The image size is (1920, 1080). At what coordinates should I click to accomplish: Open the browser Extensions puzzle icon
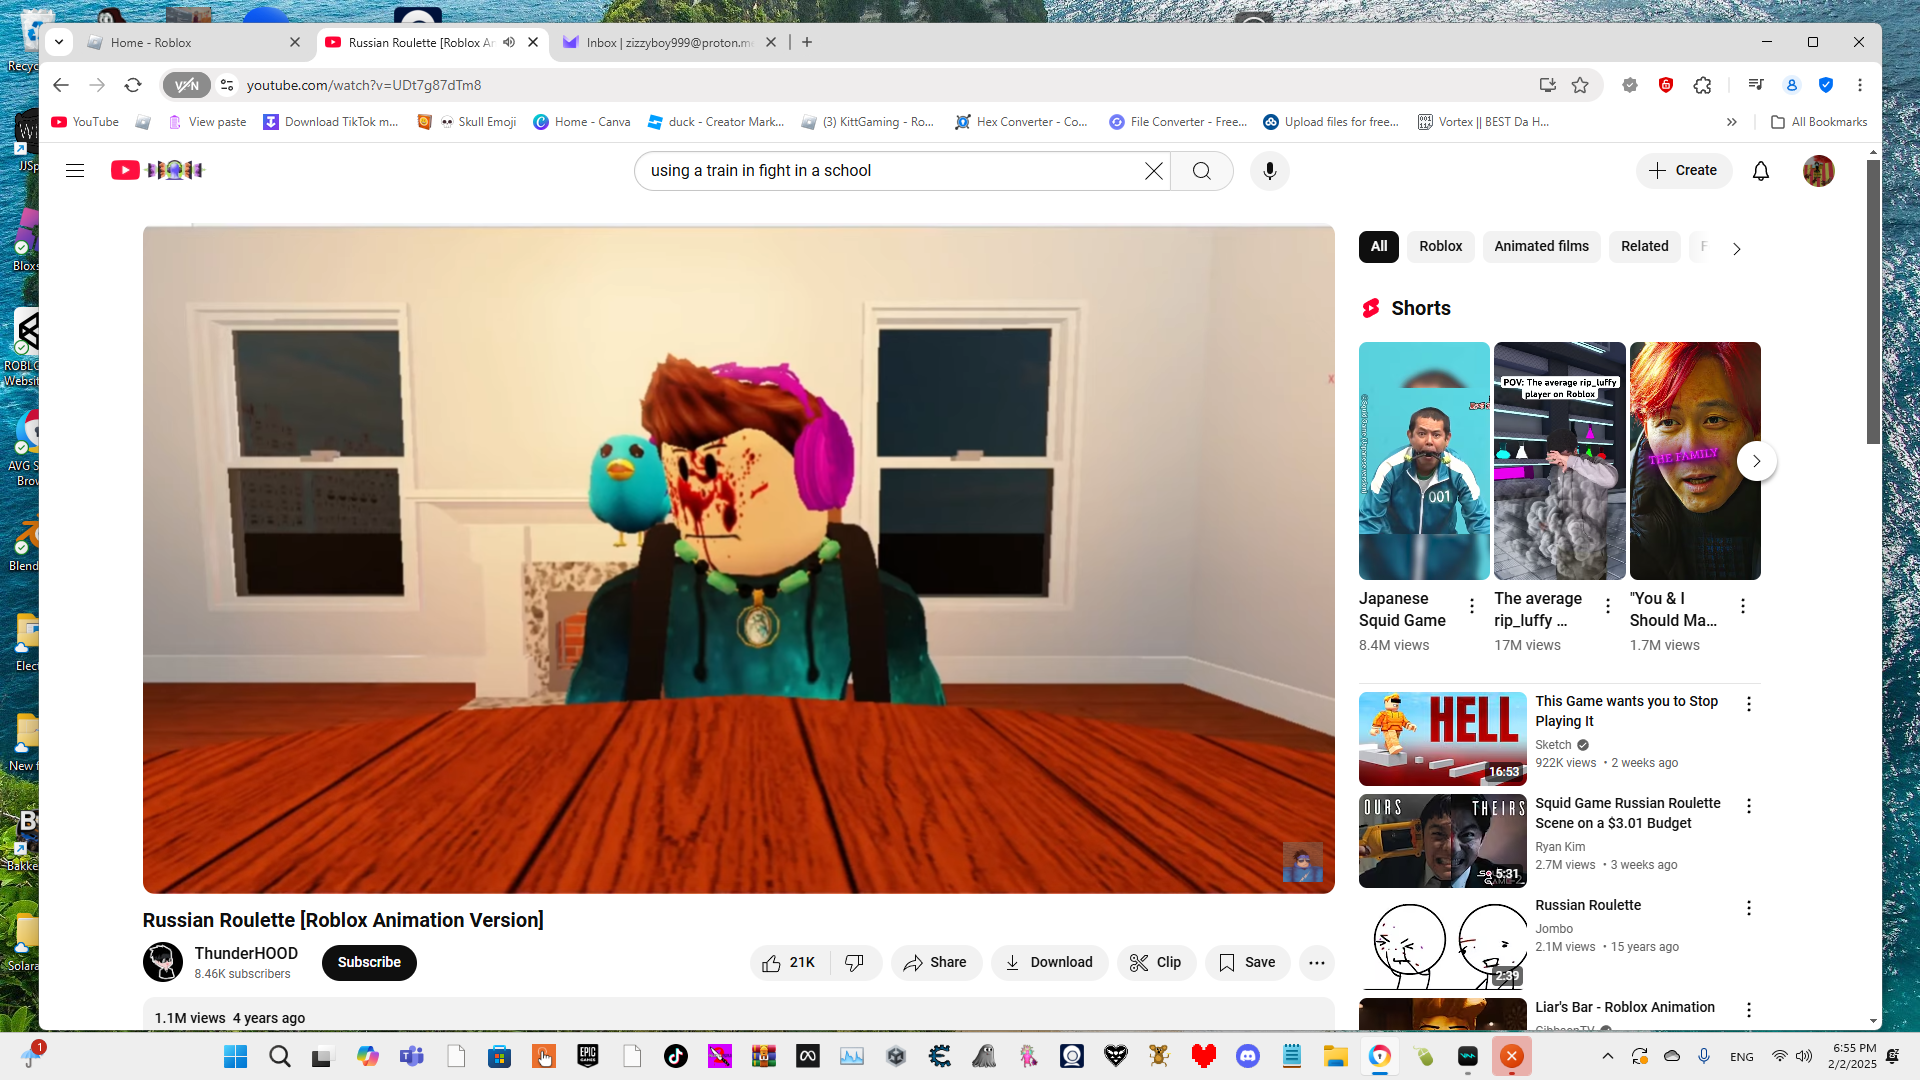[1702, 85]
